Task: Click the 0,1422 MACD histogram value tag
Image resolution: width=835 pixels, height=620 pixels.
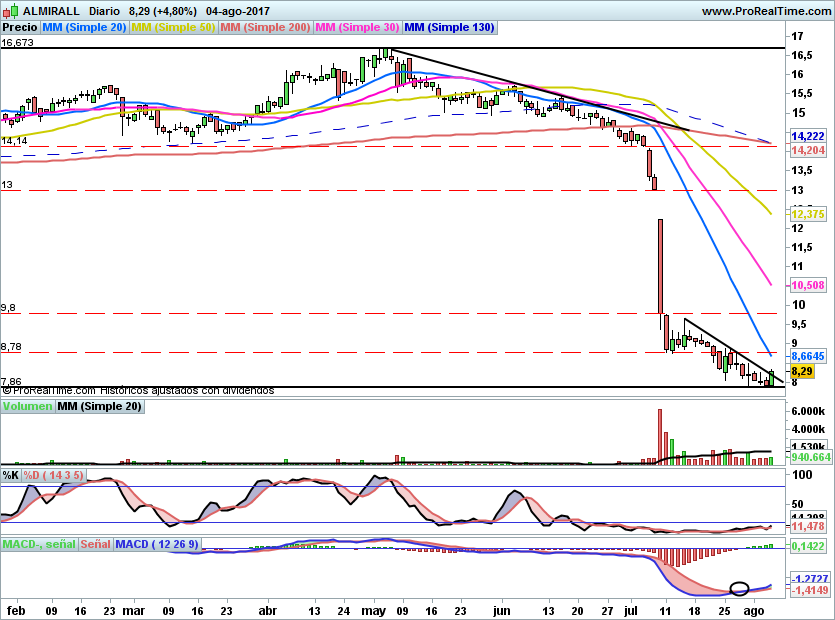Action: 807,546
